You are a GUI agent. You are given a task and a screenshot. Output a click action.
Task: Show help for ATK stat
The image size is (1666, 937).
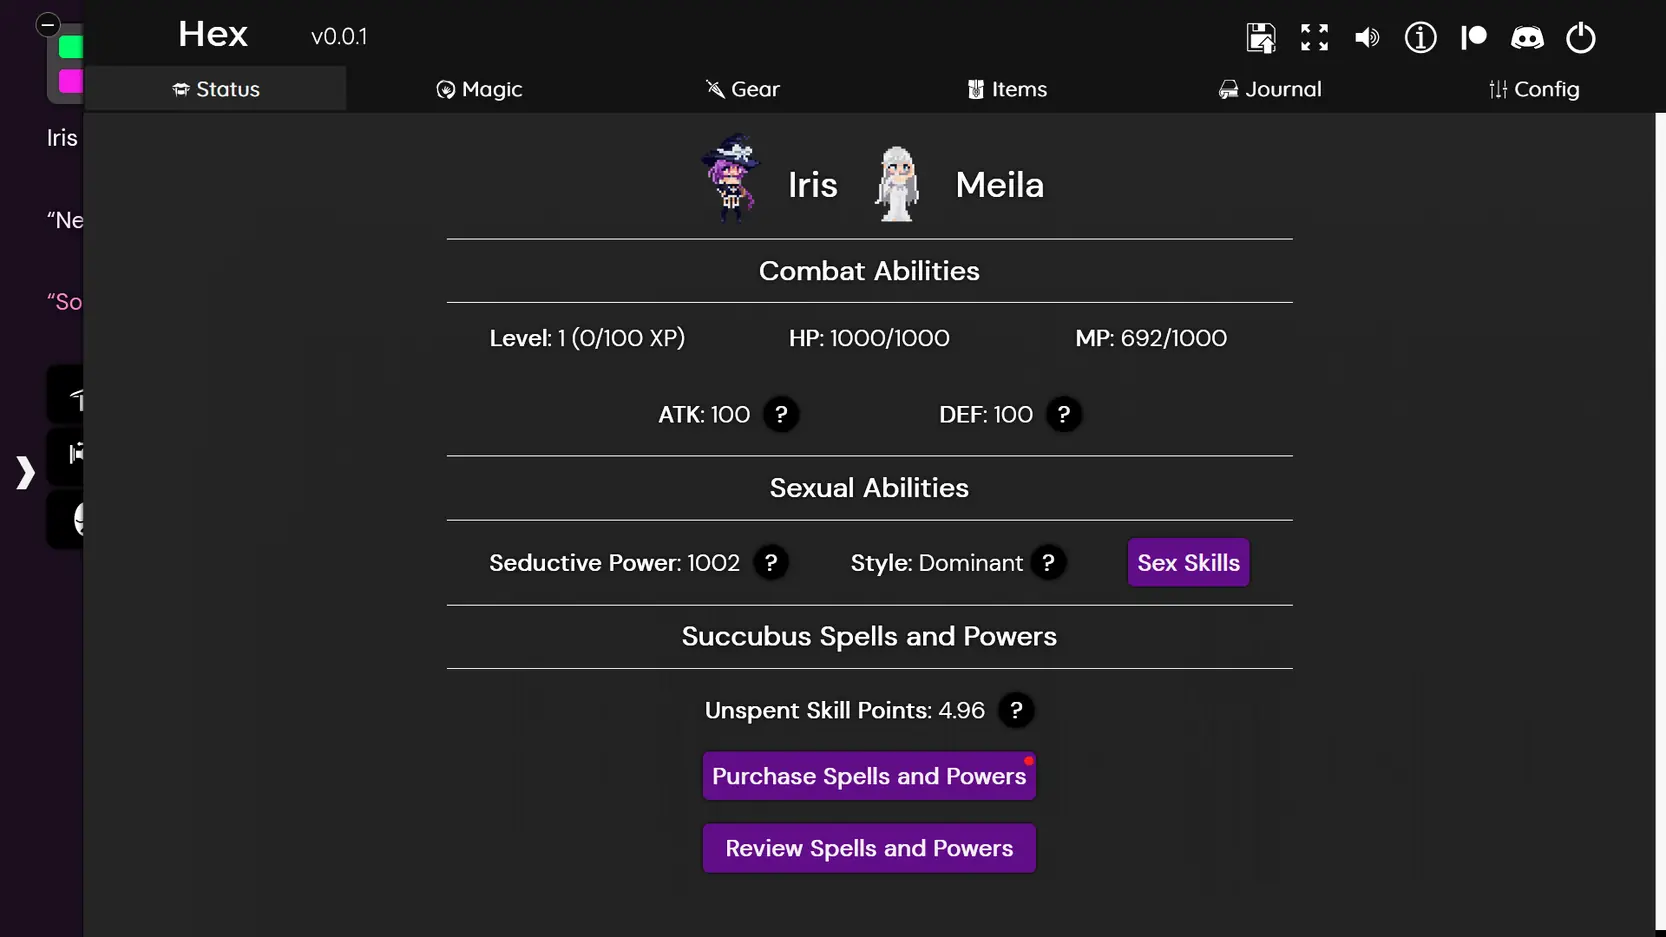pyautogui.click(x=781, y=414)
